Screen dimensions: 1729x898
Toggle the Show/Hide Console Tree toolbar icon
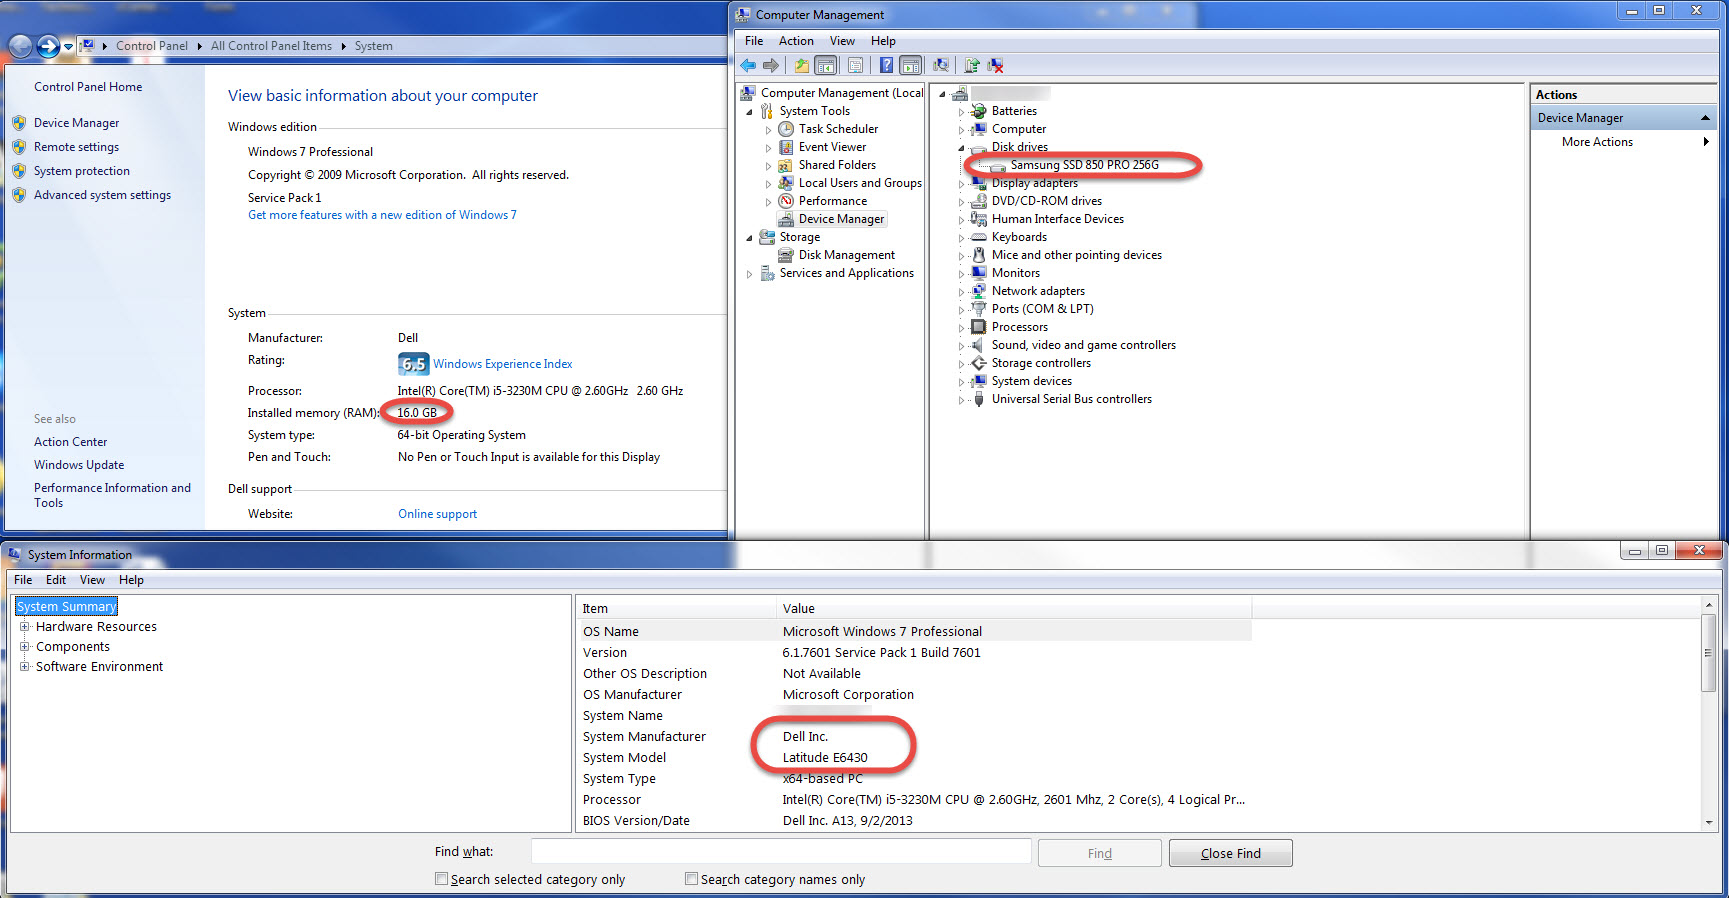[826, 66]
